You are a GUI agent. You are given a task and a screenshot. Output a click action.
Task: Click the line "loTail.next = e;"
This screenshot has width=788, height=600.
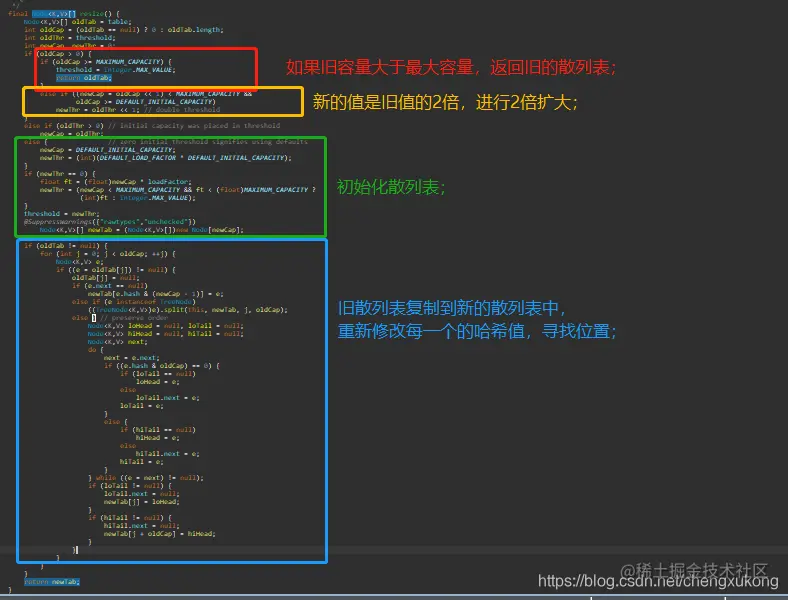168,398
